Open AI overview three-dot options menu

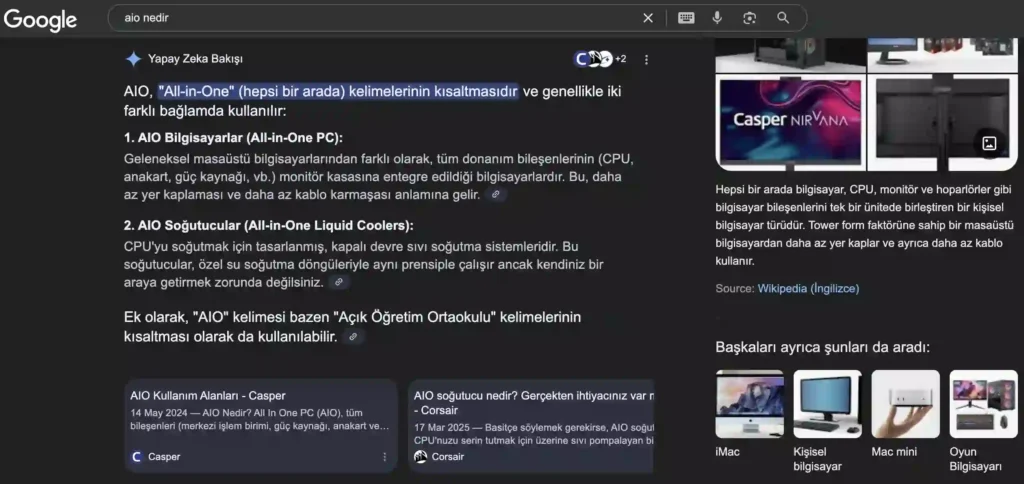pos(647,59)
